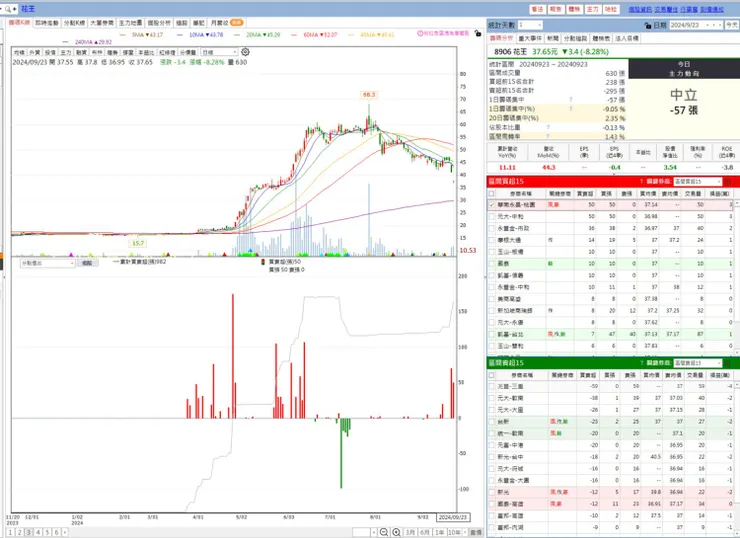Click the 買賣超 column header in buy table

tap(585, 193)
